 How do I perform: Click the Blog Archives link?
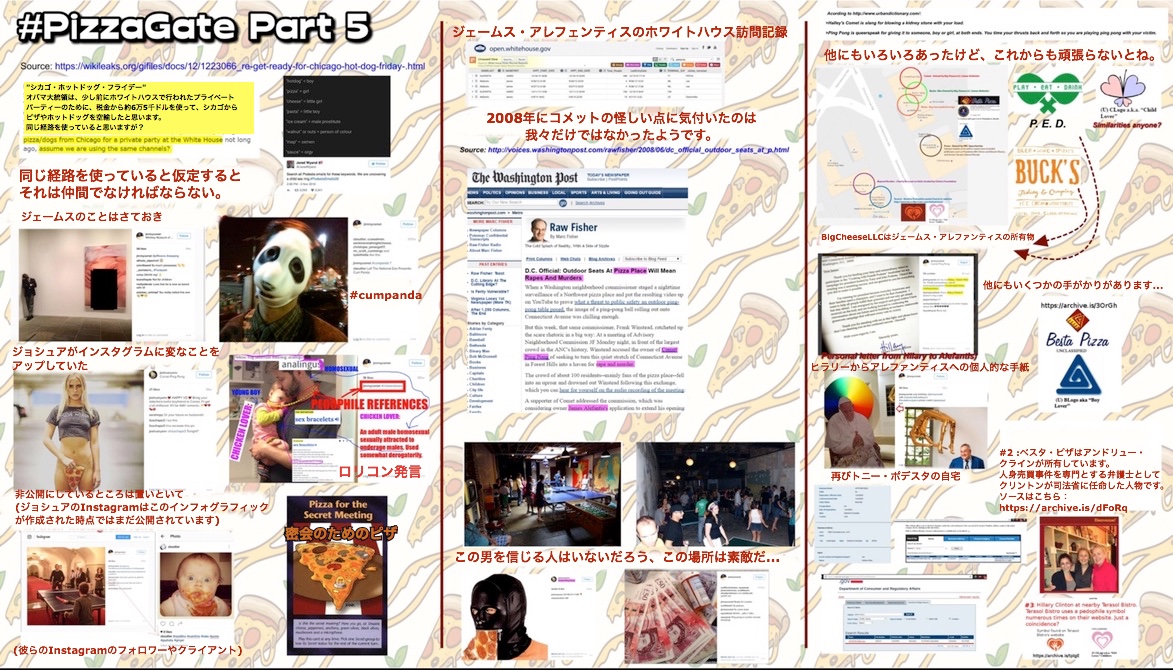[601, 259]
